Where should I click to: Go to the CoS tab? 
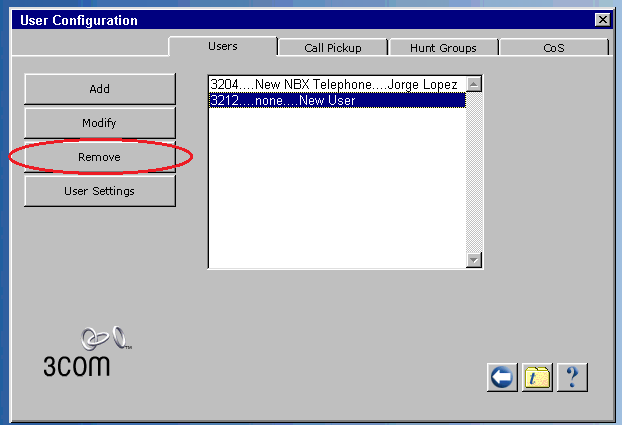[554, 47]
